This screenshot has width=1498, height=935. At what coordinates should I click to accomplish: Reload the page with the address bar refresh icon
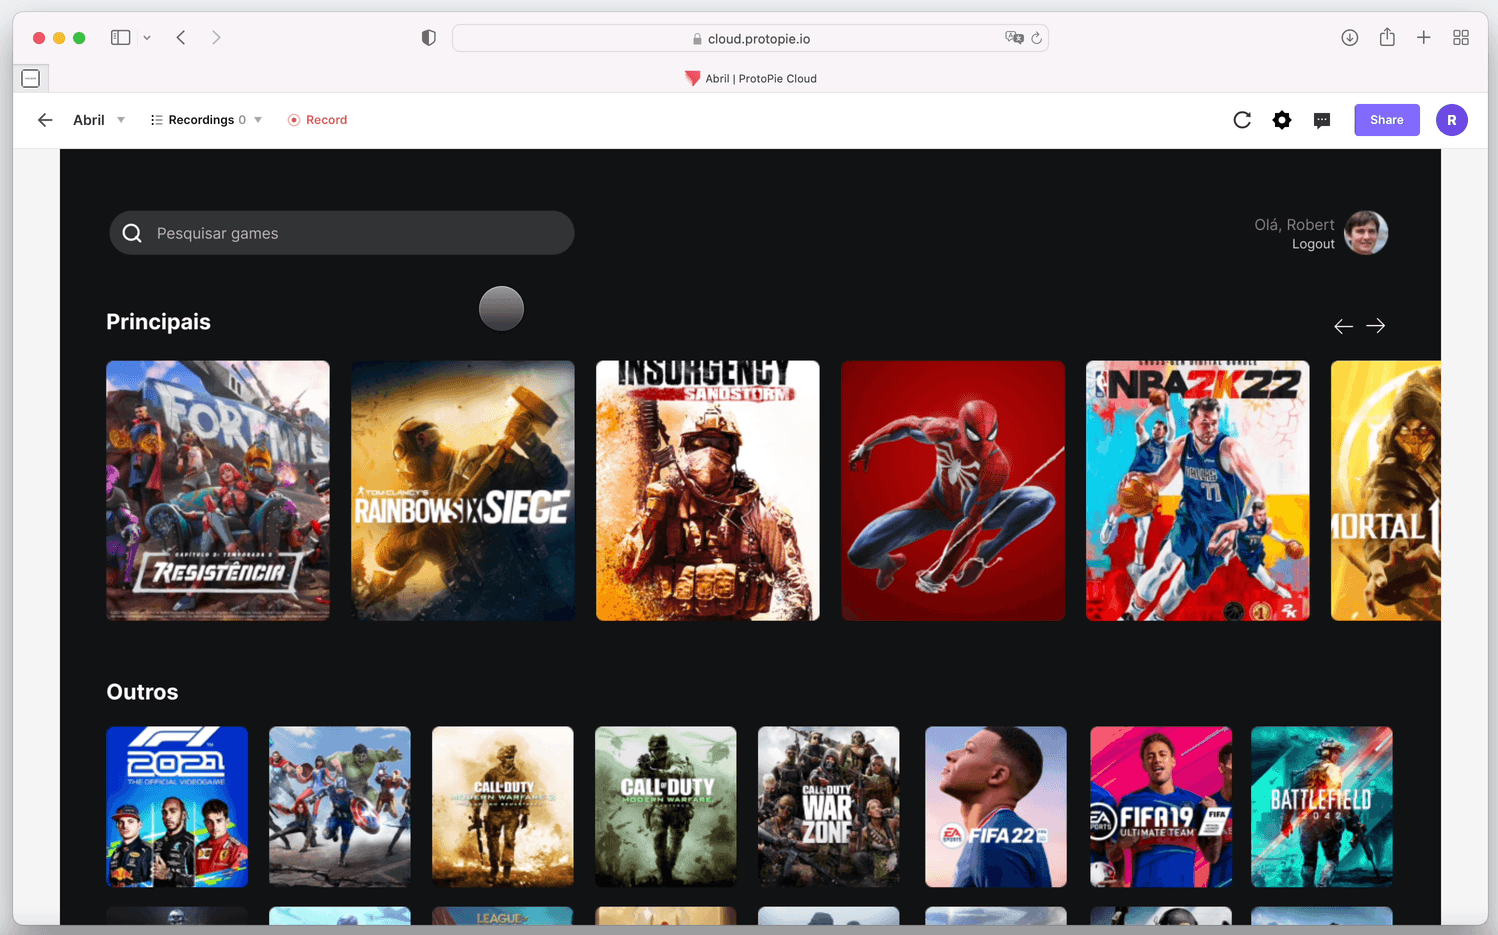point(1037,38)
